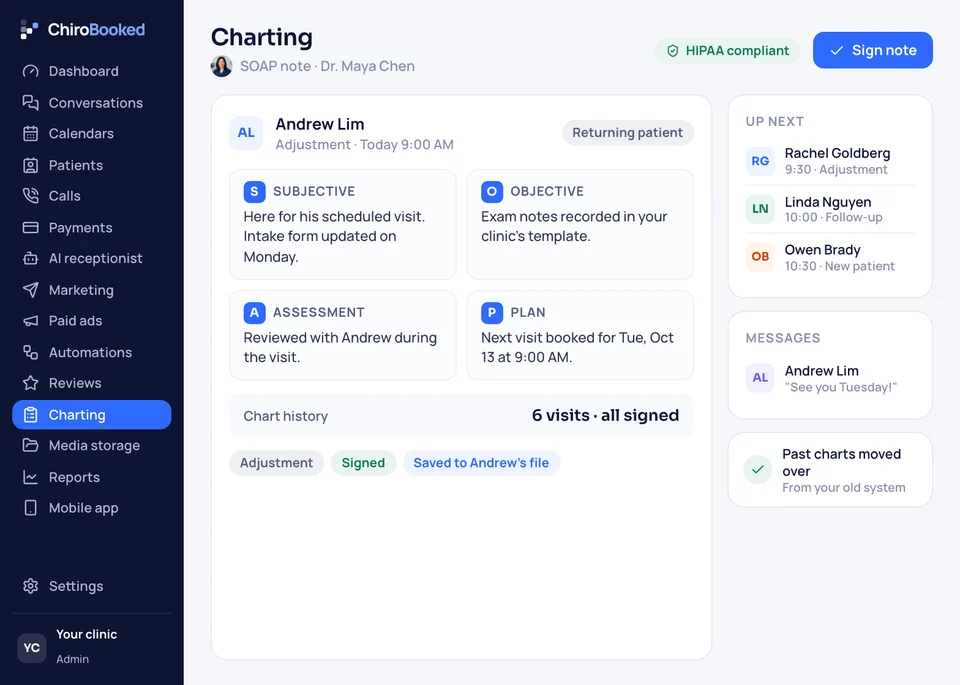Select Rachel Goldberg in Up Next
Image resolution: width=960 pixels, height=685 pixels.
pyautogui.click(x=830, y=161)
